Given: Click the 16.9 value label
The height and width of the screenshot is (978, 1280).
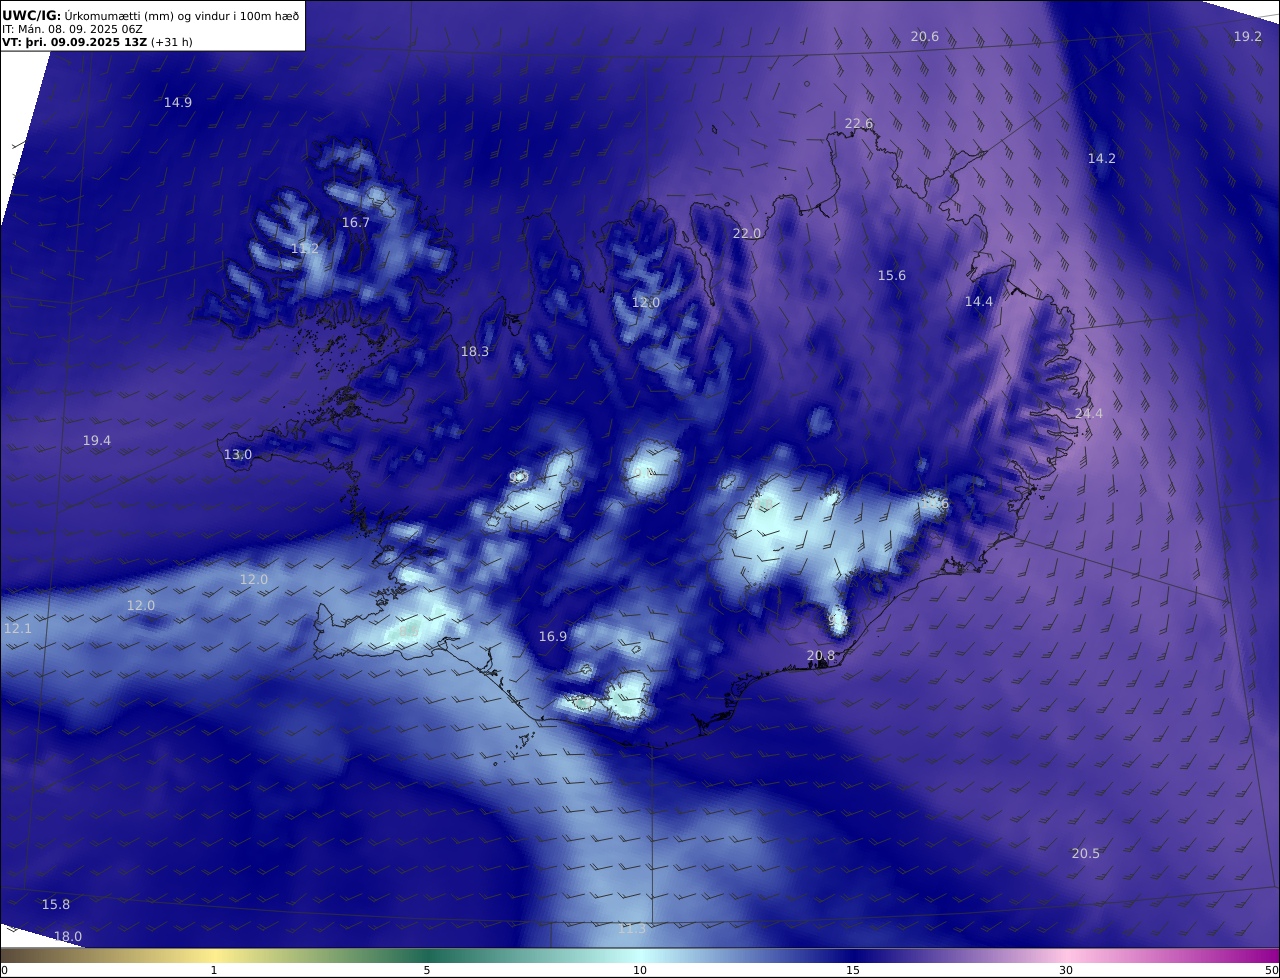Looking at the screenshot, I should click(553, 636).
